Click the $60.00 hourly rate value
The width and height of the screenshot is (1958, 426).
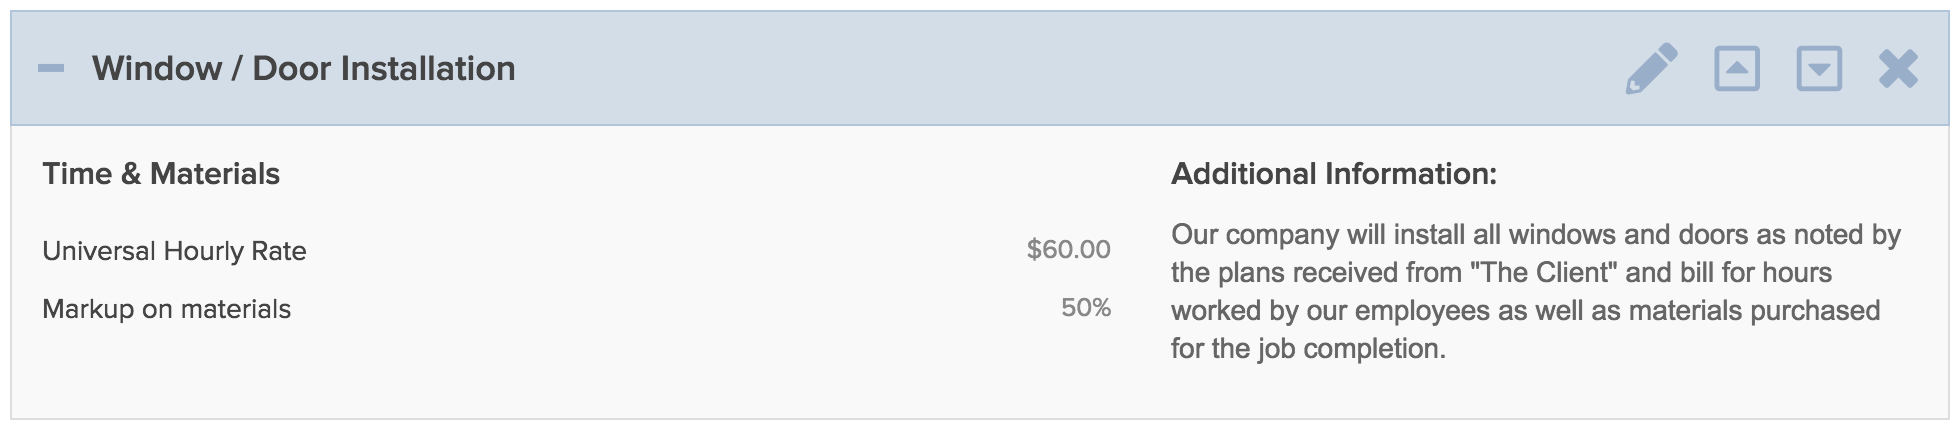tap(1068, 249)
